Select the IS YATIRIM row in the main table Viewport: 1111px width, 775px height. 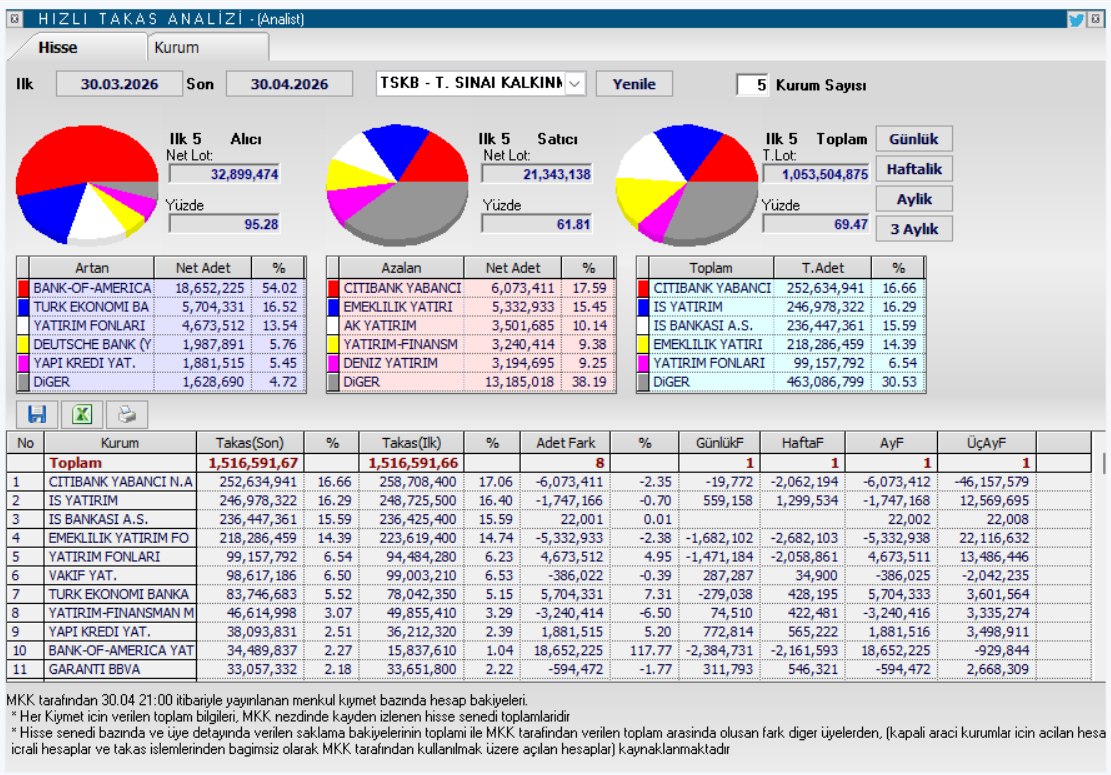click(x=549, y=501)
